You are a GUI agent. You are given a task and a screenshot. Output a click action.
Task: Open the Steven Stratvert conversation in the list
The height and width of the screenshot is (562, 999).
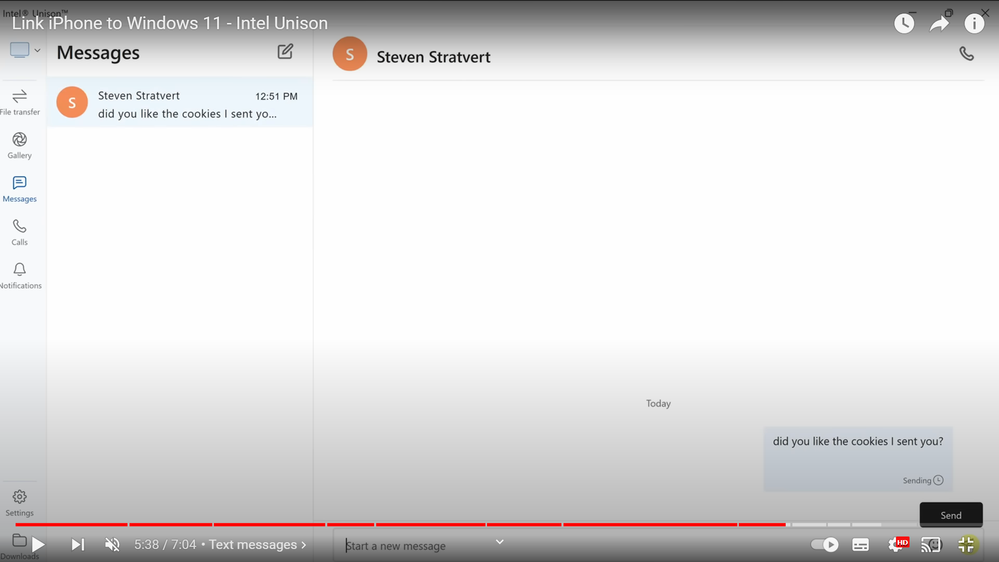[x=180, y=104]
